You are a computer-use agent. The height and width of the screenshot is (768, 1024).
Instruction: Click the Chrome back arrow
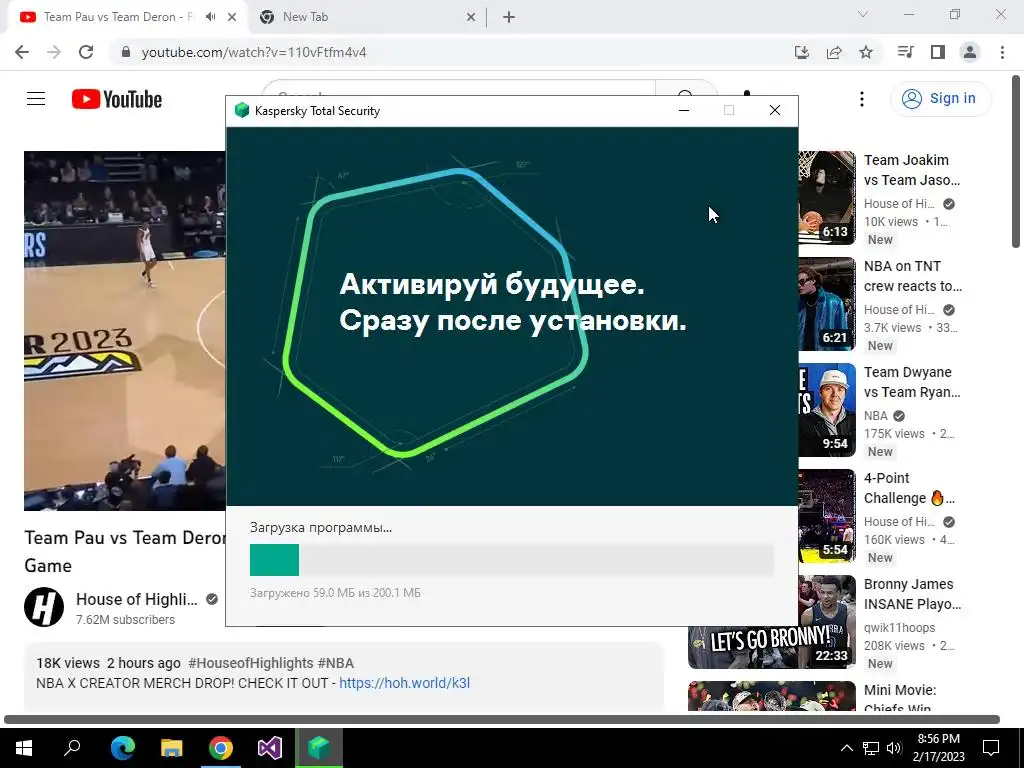click(22, 52)
